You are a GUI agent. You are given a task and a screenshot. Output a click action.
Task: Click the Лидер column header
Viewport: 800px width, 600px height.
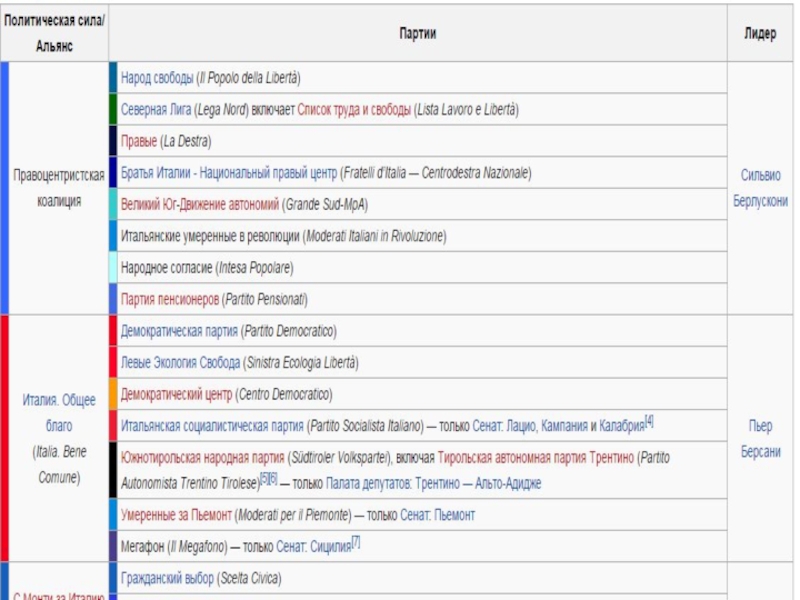(760, 34)
